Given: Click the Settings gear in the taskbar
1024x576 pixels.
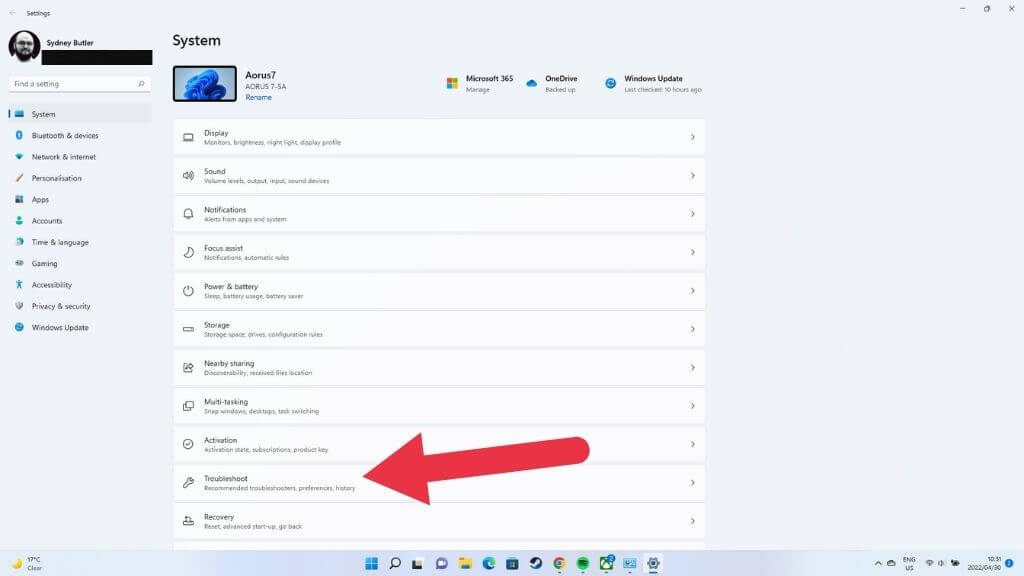Looking at the screenshot, I should (653, 563).
